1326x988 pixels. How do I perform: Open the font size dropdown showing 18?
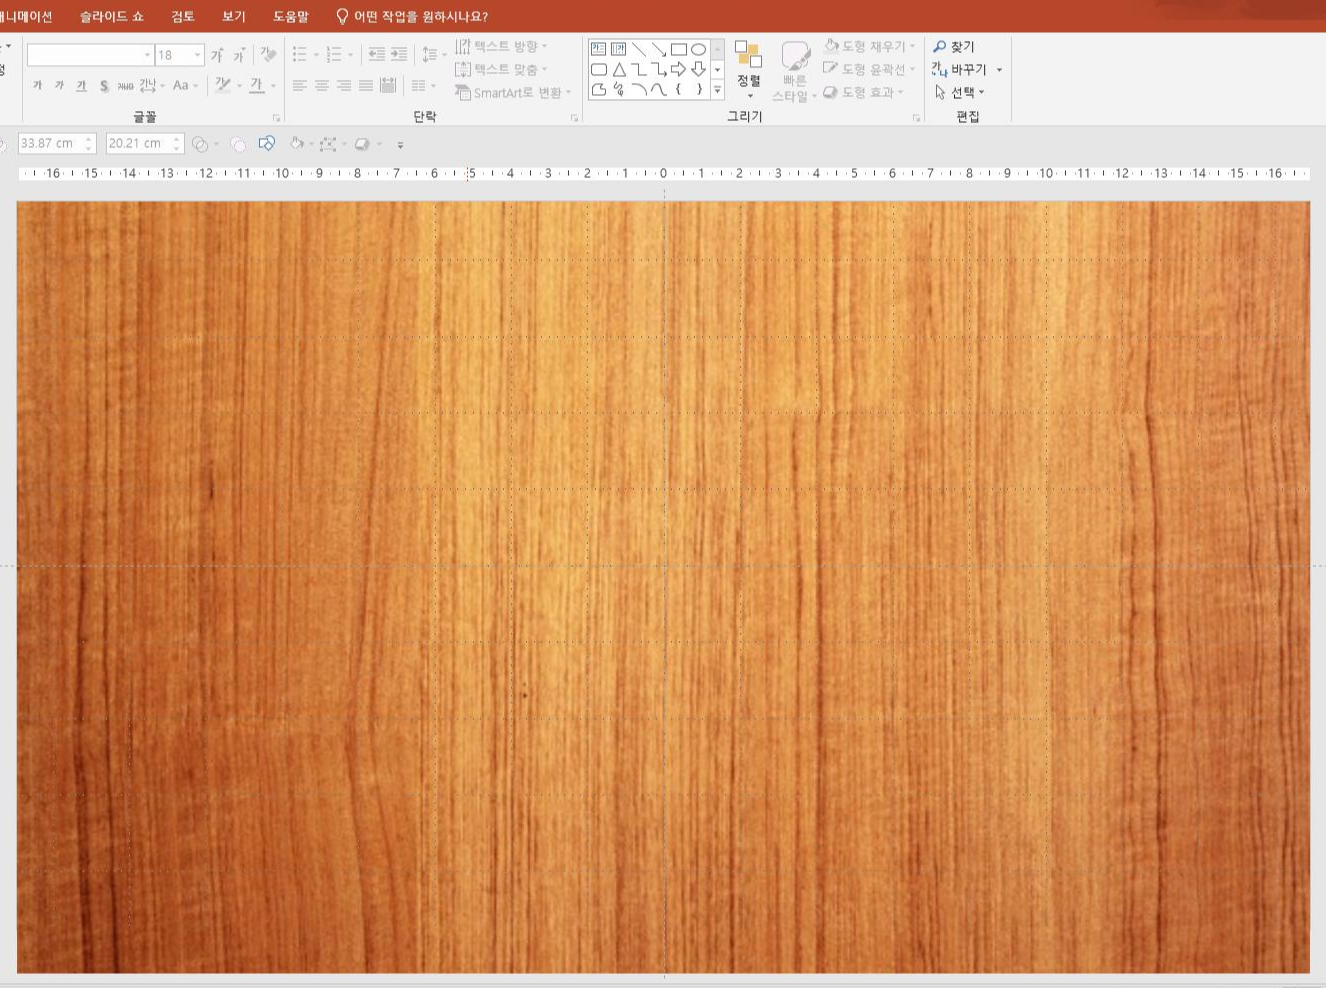point(197,55)
